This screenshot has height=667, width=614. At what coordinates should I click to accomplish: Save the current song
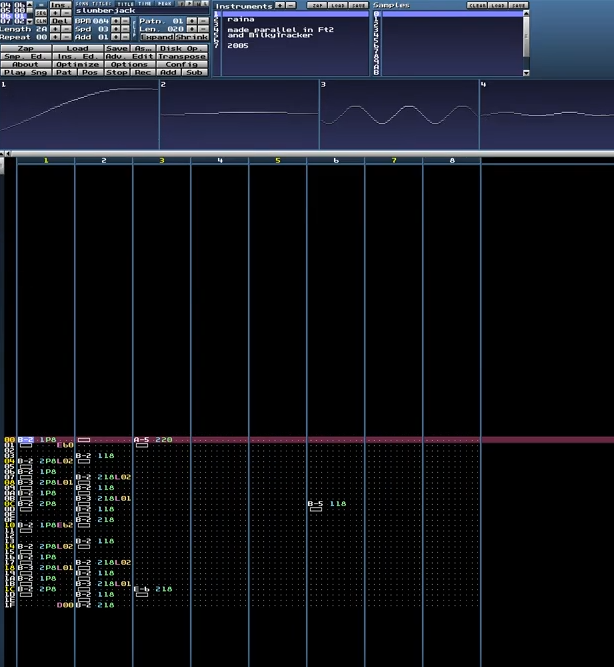(x=117, y=48)
